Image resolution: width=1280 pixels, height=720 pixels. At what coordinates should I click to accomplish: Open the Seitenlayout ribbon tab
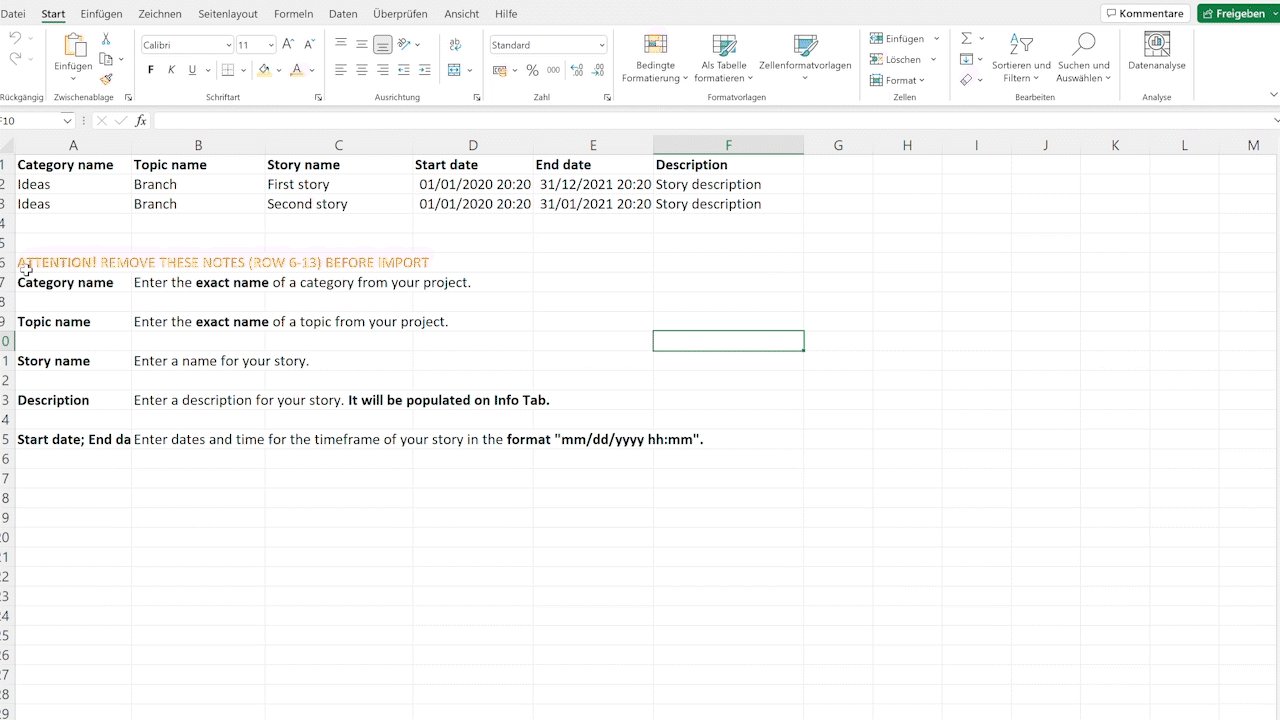(228, 14)
